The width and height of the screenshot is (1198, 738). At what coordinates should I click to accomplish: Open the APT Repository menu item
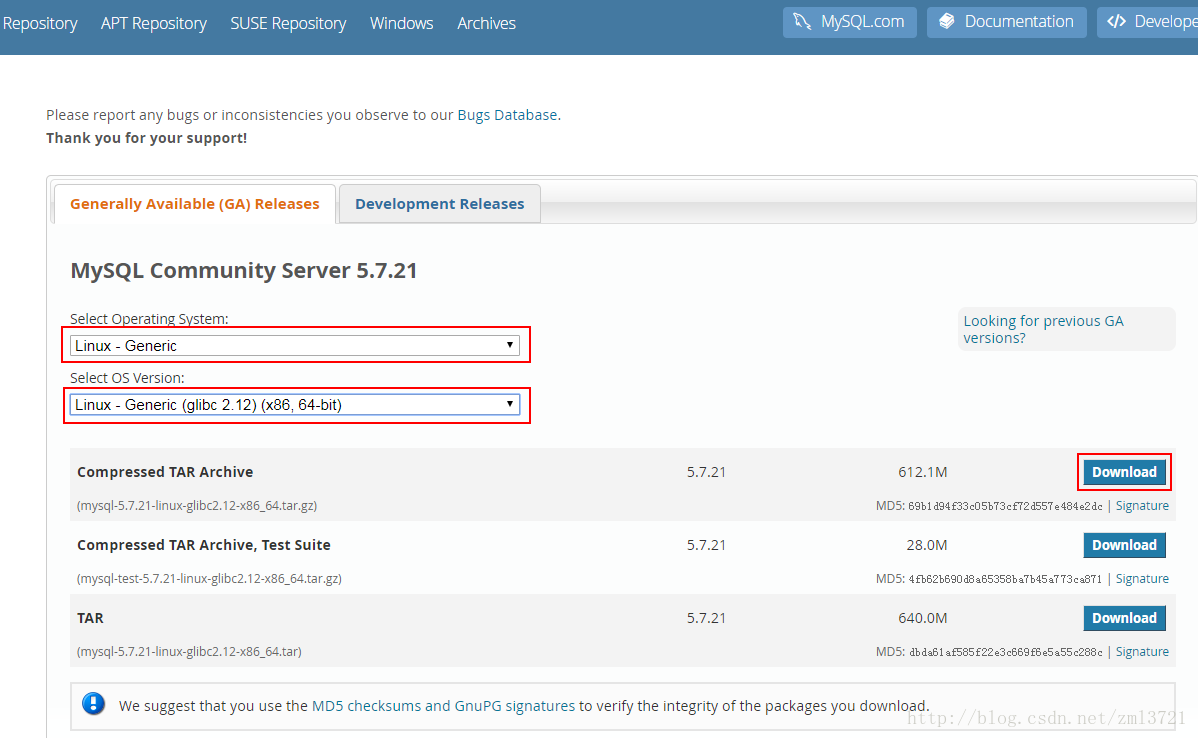coord(154,24)
